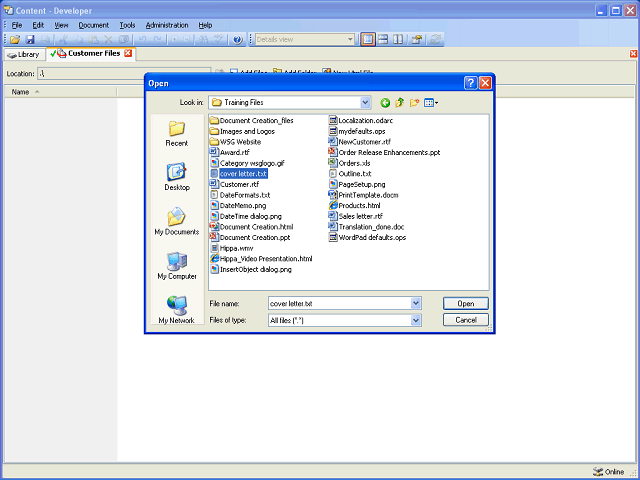Click the Cut scissors toolbar icon
The height and width of the screenshot is (480, 640).
click(x=63, y=40)
